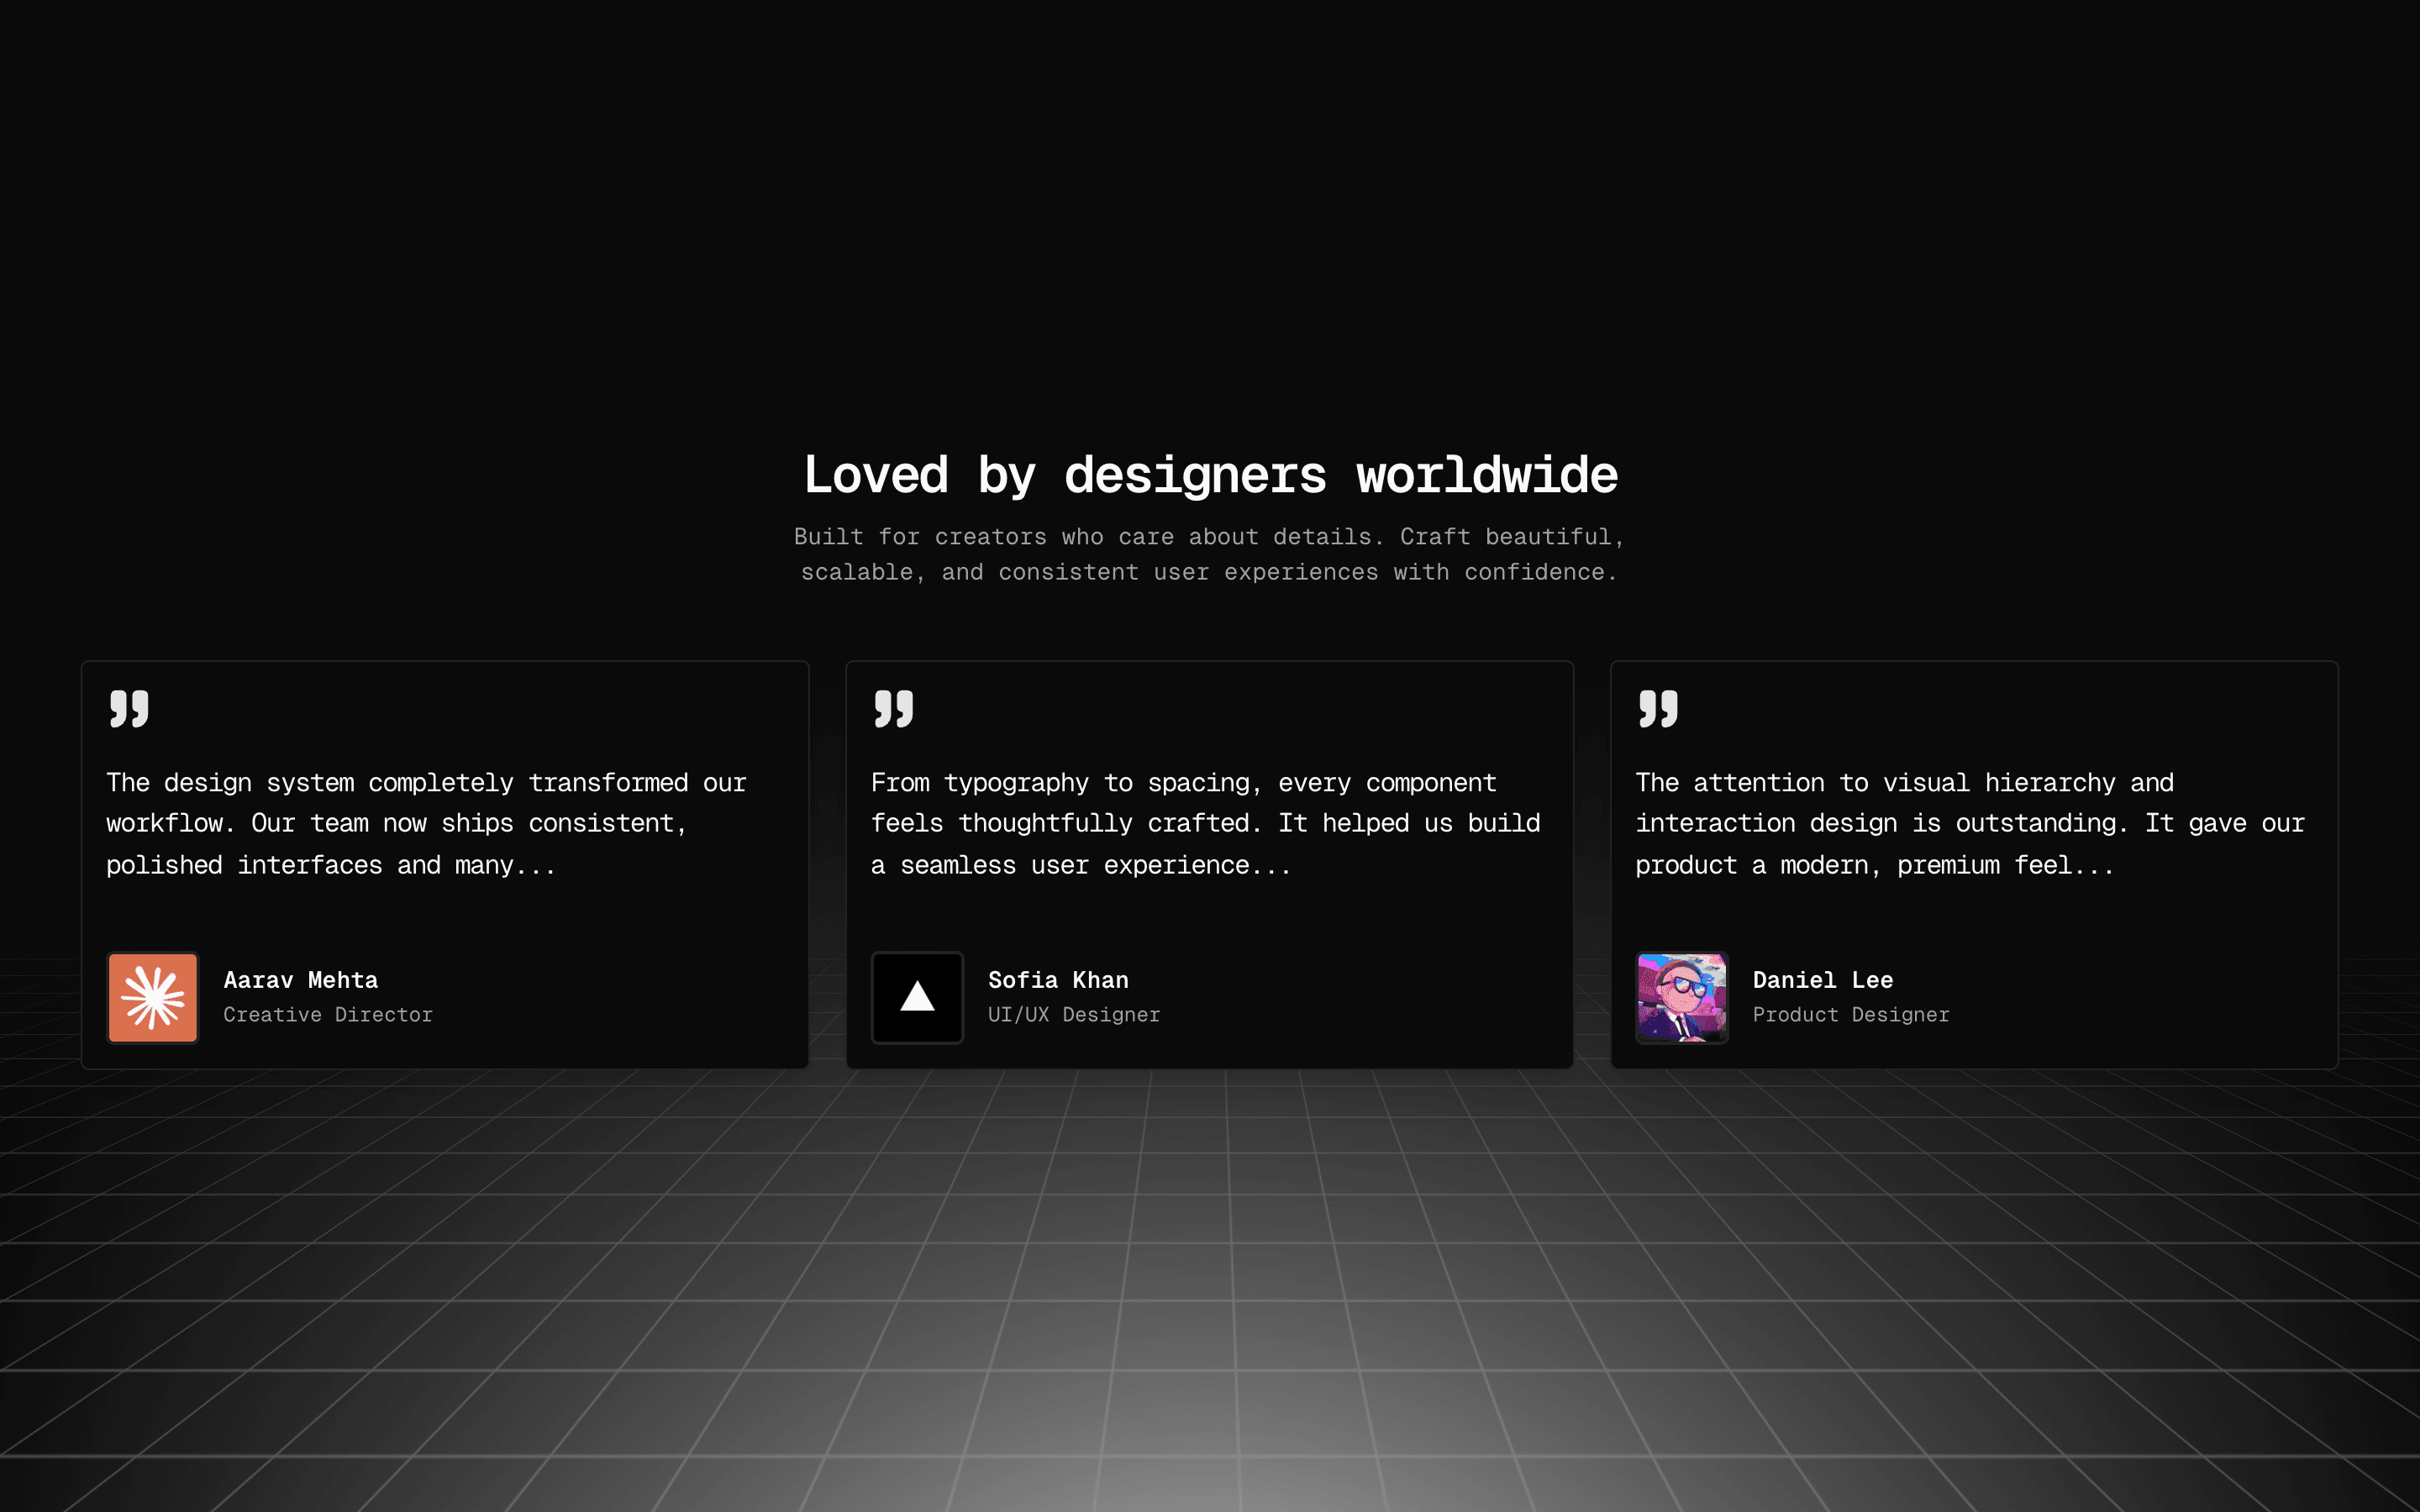Click the name Aarav Mehta
The width and height of the screenshot is (2420, 1512).
[x=301, y=980]
